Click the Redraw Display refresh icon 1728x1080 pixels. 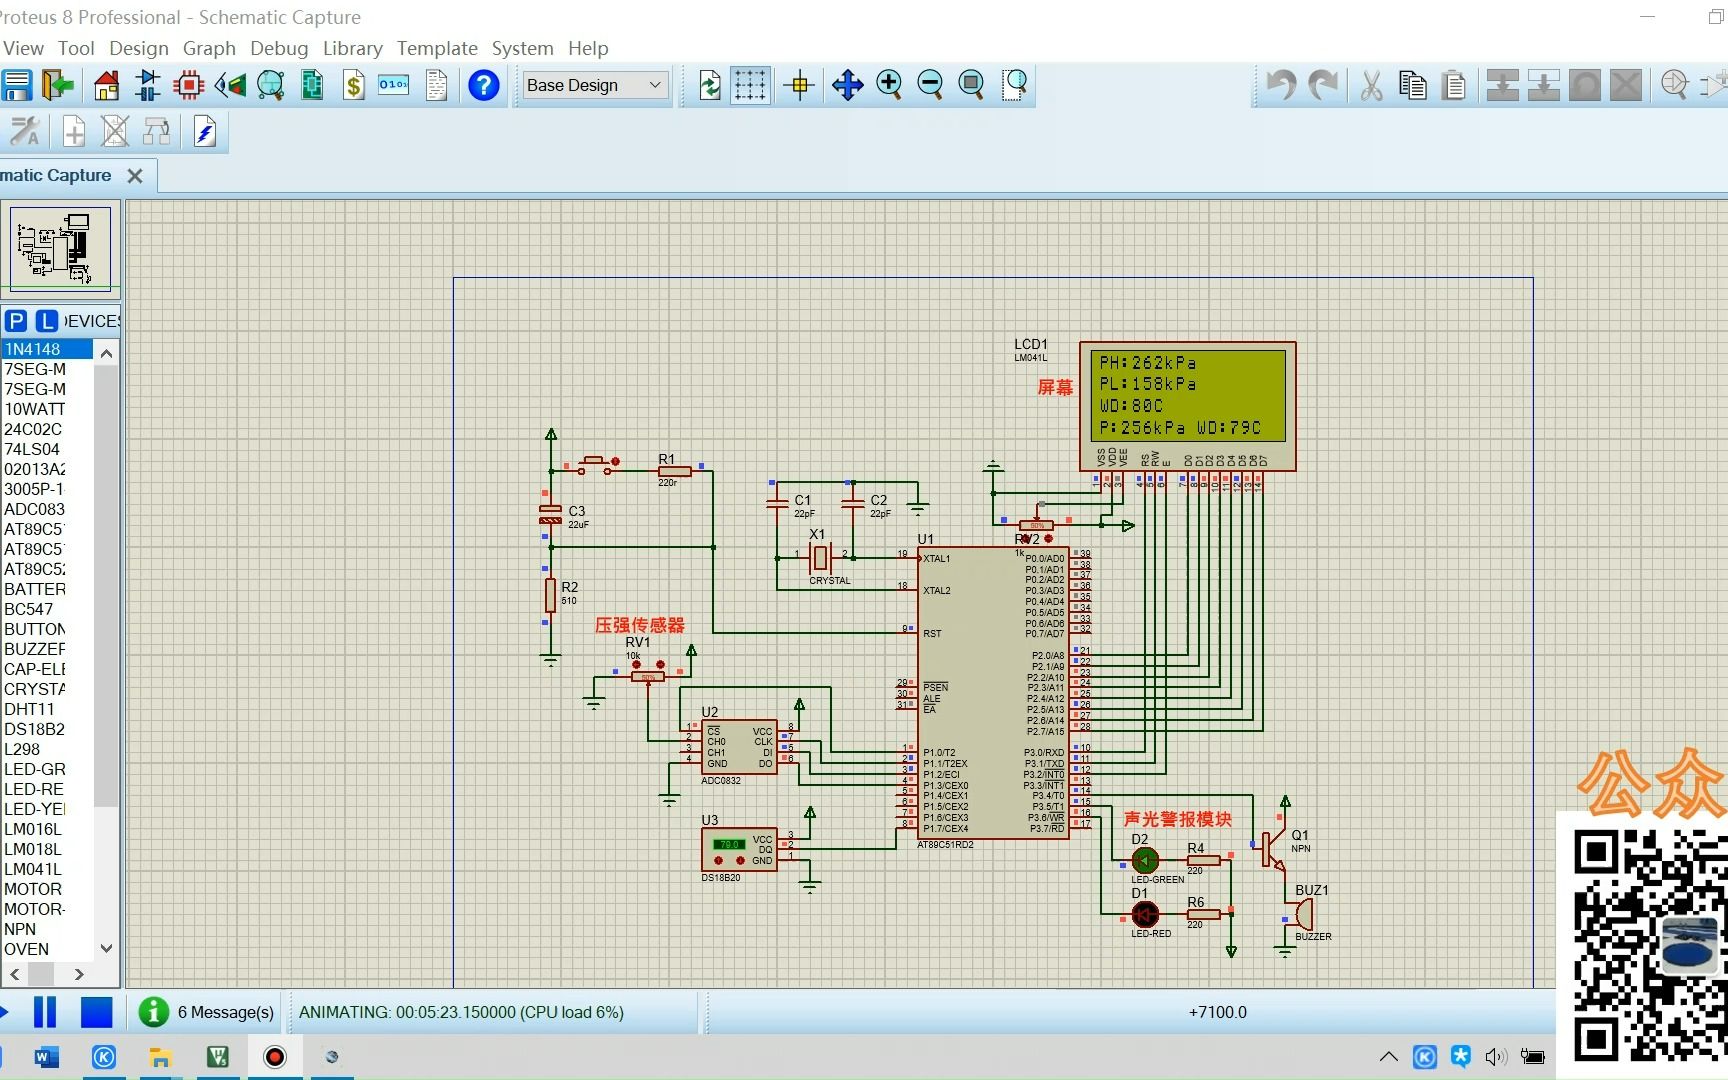point(710,85)
